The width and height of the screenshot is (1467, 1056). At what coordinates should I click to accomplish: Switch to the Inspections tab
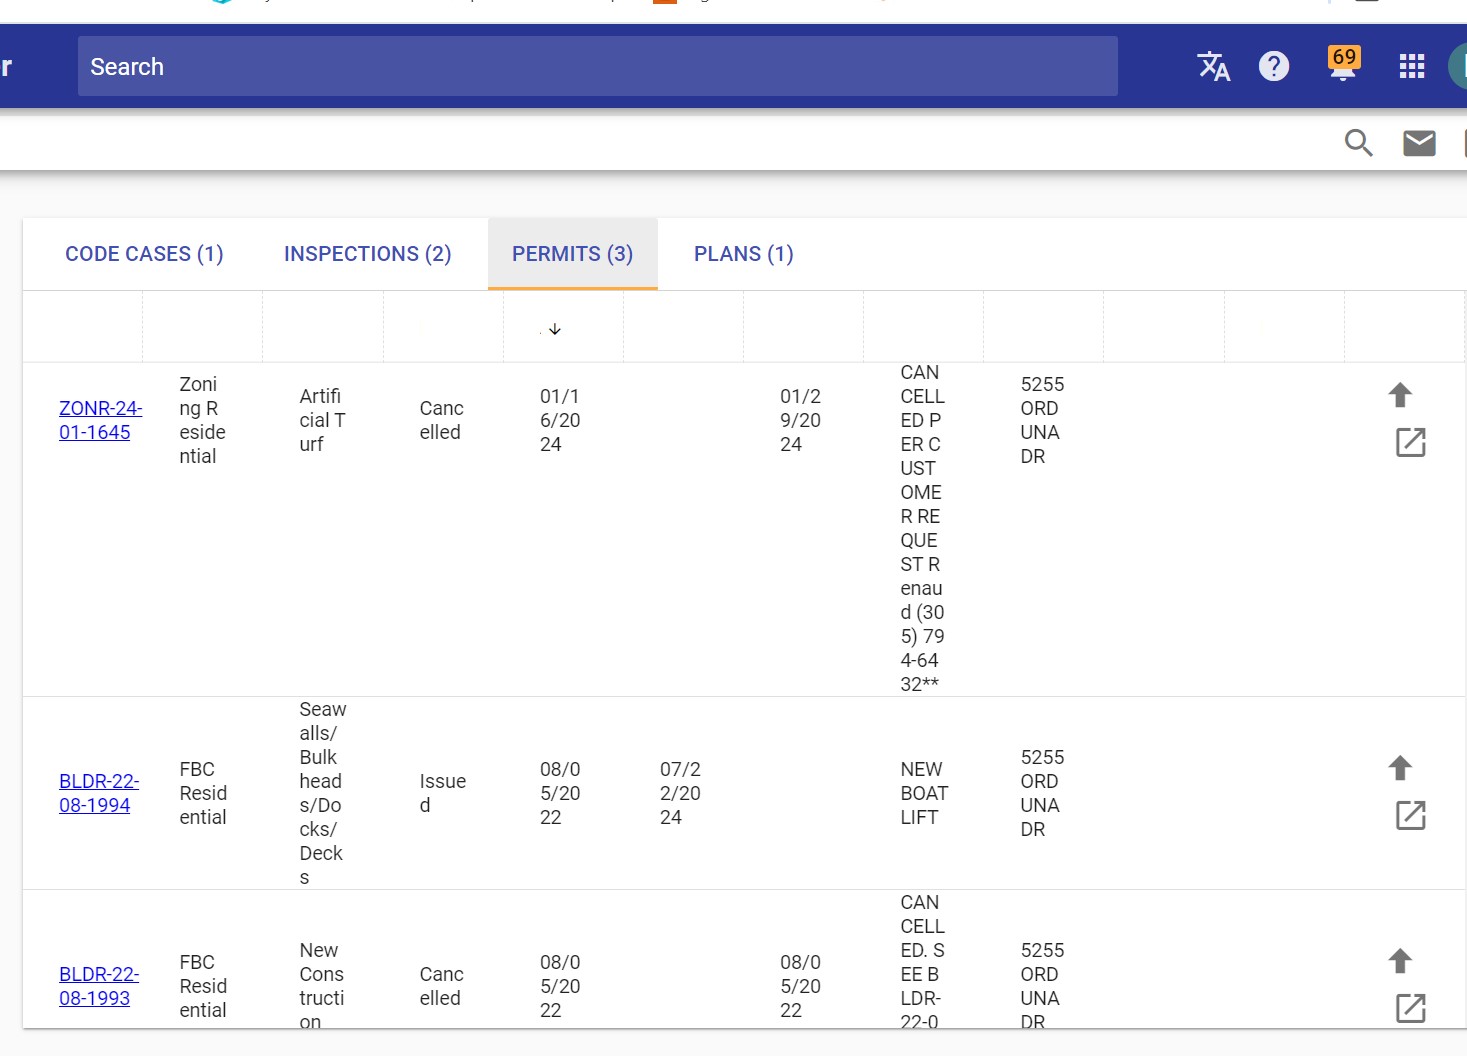coord(367,254)
